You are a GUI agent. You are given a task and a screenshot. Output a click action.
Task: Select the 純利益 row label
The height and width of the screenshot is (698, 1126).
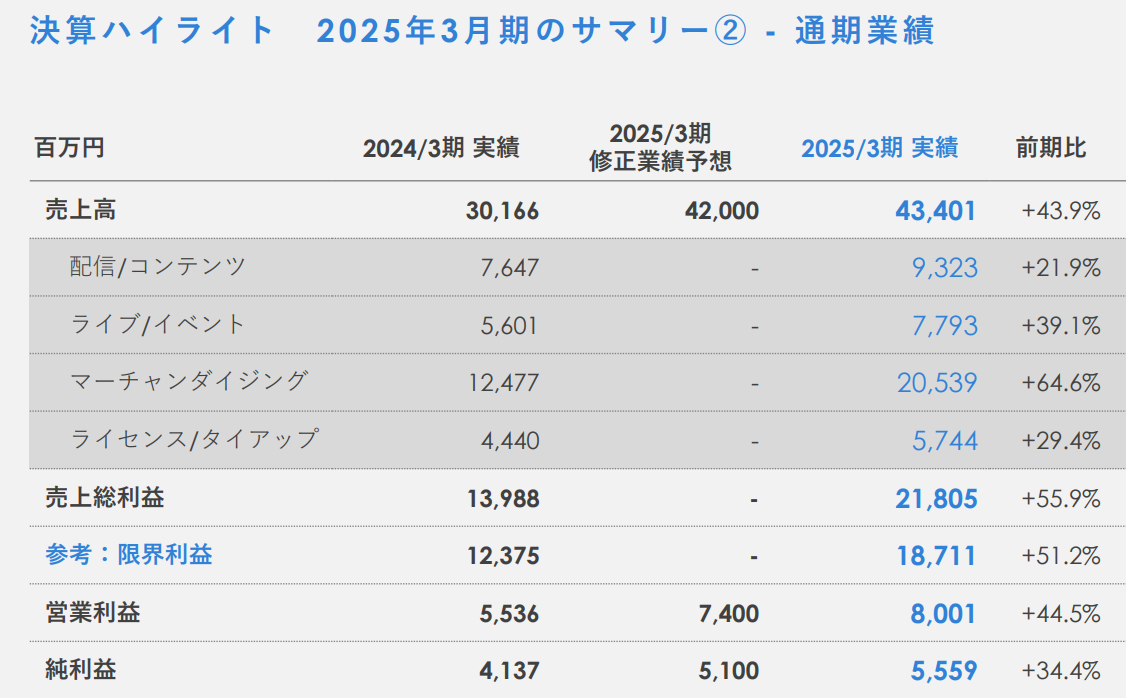click(80, 669)
